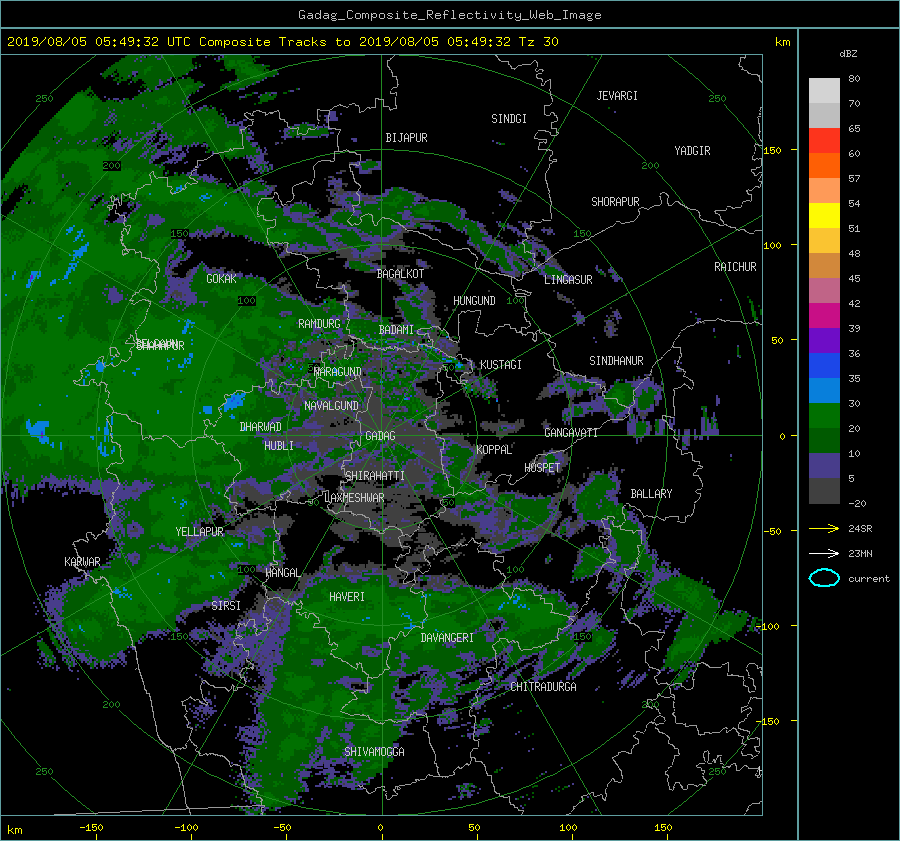Image resolution: width=900 pixels, height=841 pixels.
Task: Click the HAVERI city label
Action: 347,597
